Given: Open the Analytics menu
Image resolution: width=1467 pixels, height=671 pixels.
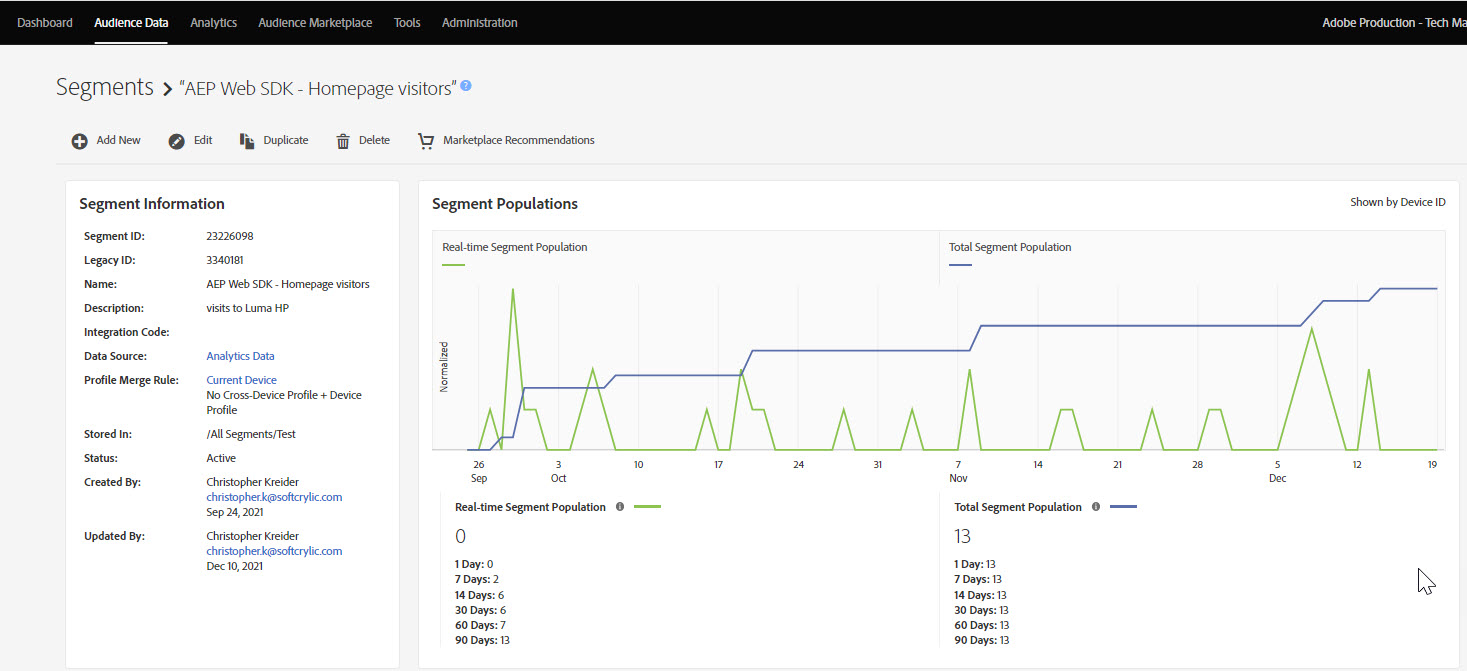Looking at the screenshot, I should click(x=213, y=22).
